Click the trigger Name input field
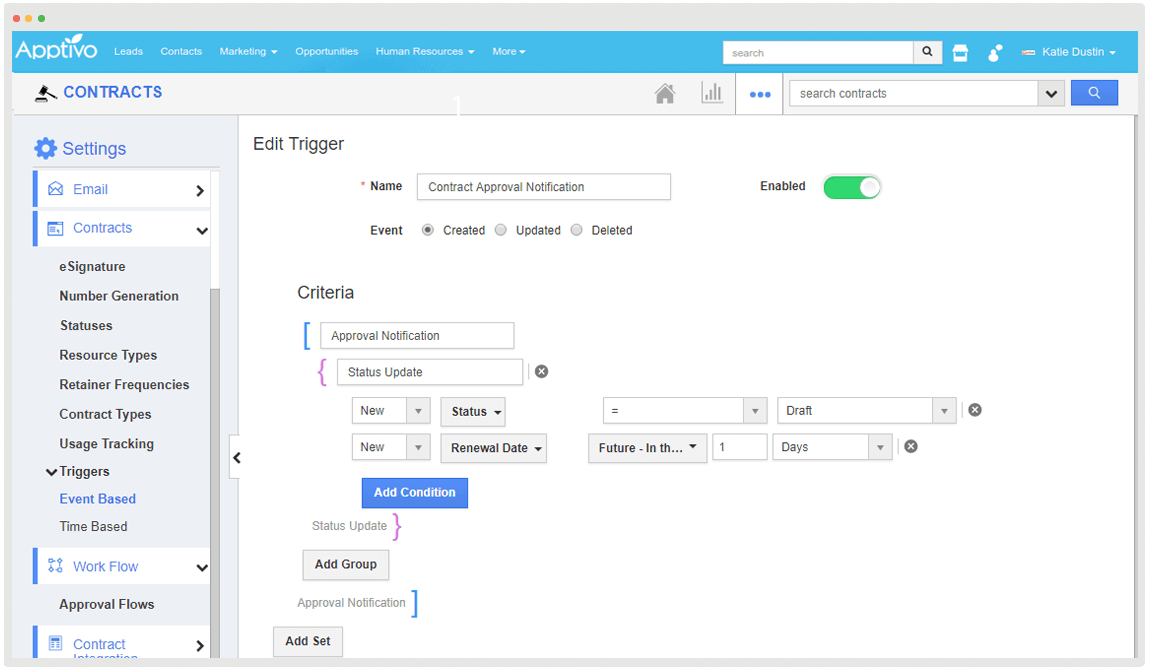Image resolution: width=1150 pixels, height=670 pixels. pos(543,187)
